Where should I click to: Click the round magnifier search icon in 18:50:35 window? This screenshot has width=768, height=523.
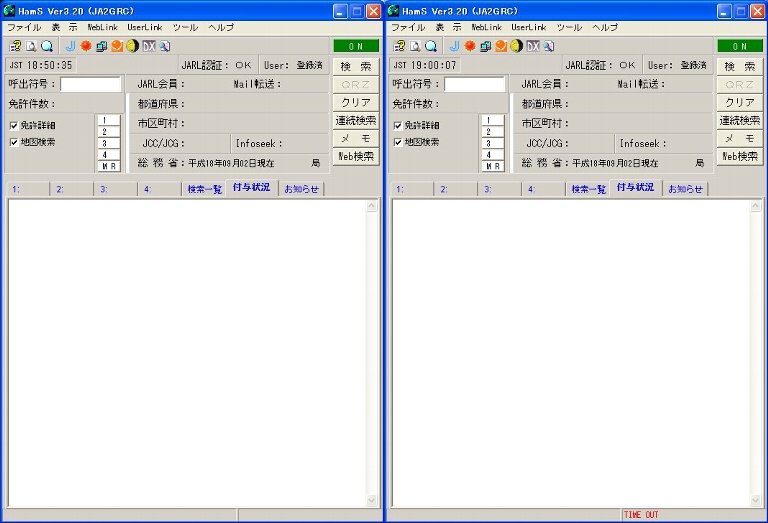click(47, 46)
